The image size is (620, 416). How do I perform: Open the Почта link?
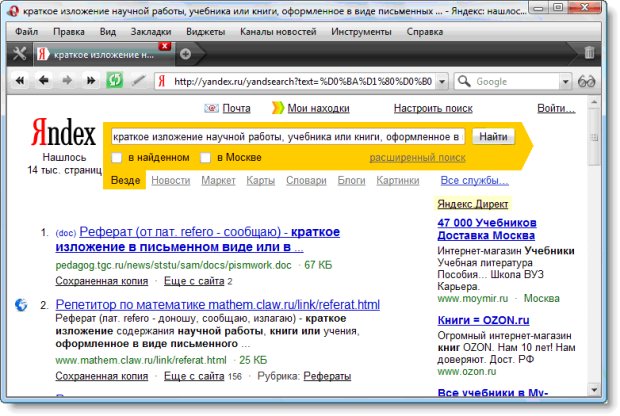236,108
